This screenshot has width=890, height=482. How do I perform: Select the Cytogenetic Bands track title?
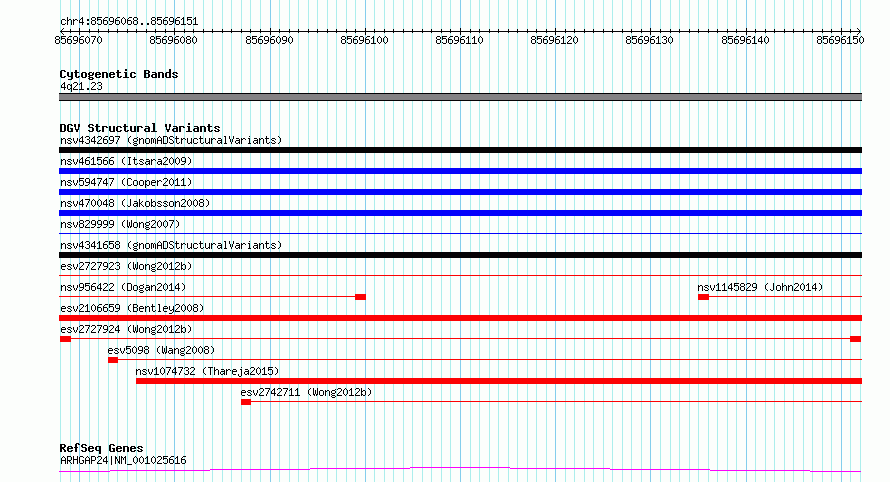click(119, 74)
